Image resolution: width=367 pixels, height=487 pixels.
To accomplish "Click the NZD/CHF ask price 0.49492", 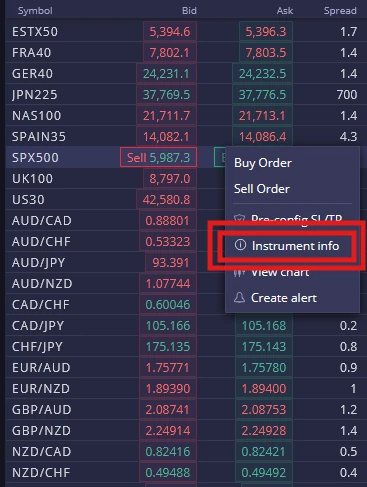I will click(x=264, y=473).
